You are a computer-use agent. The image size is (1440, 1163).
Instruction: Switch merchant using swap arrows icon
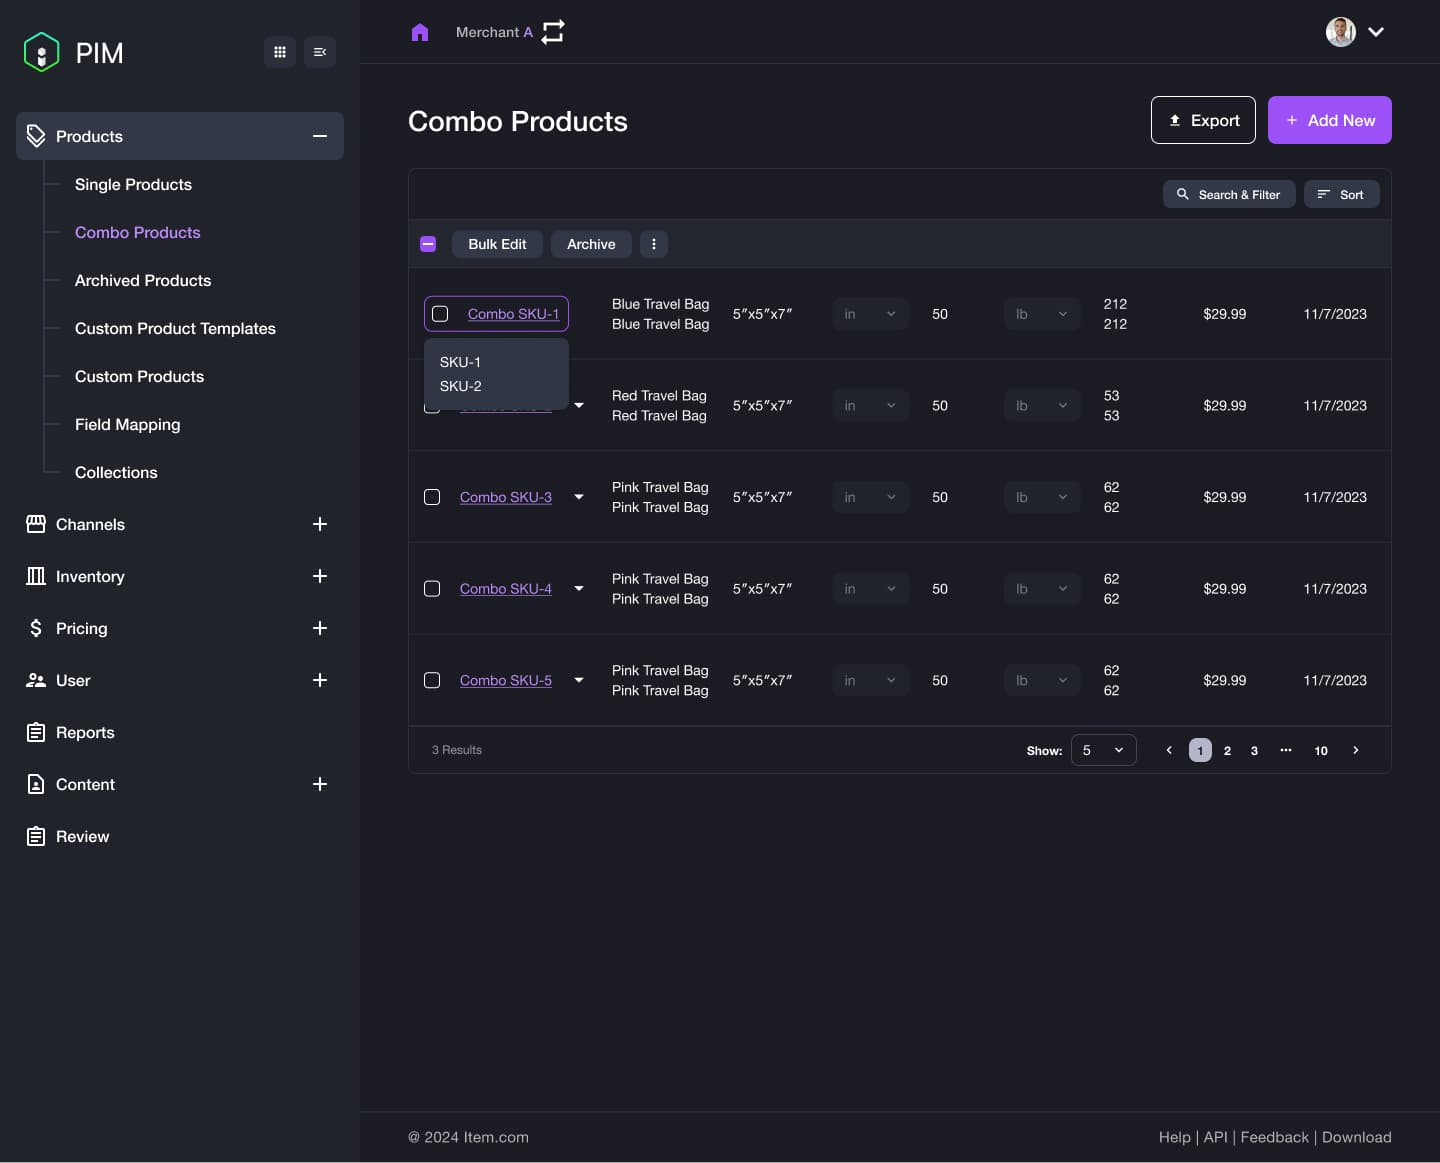(553, 32)
